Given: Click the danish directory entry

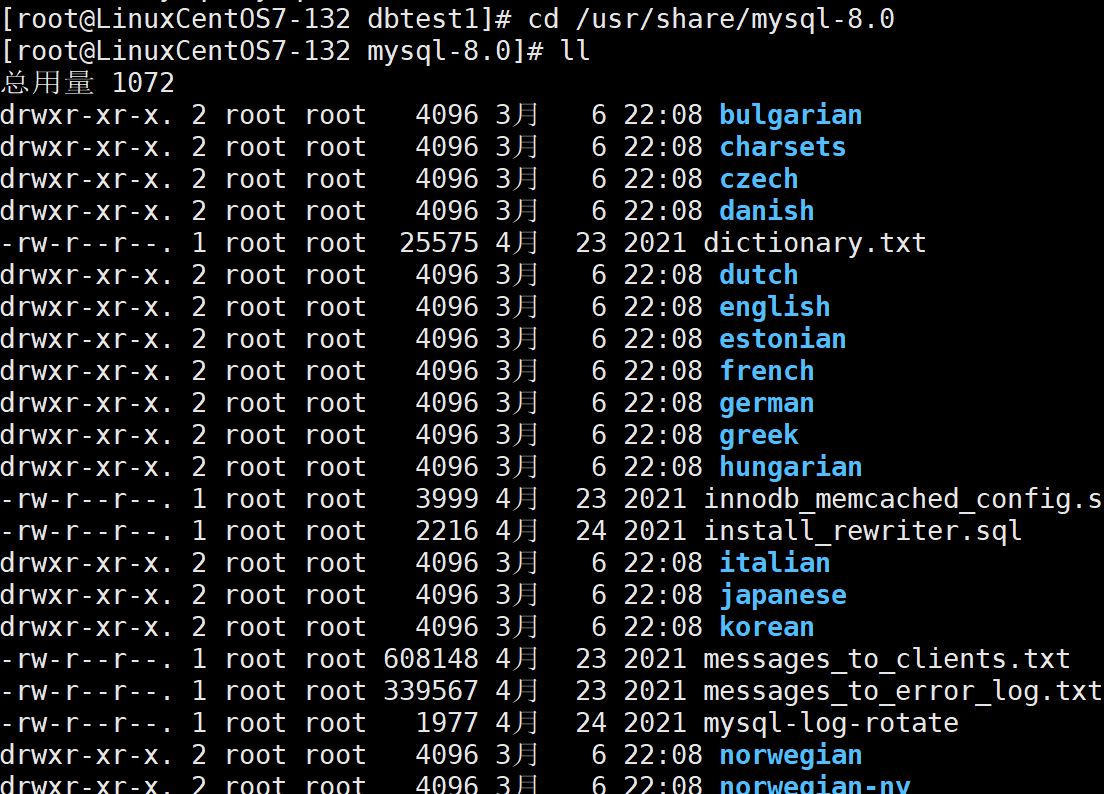Looking at the screenshot, I should pos(767,210).
